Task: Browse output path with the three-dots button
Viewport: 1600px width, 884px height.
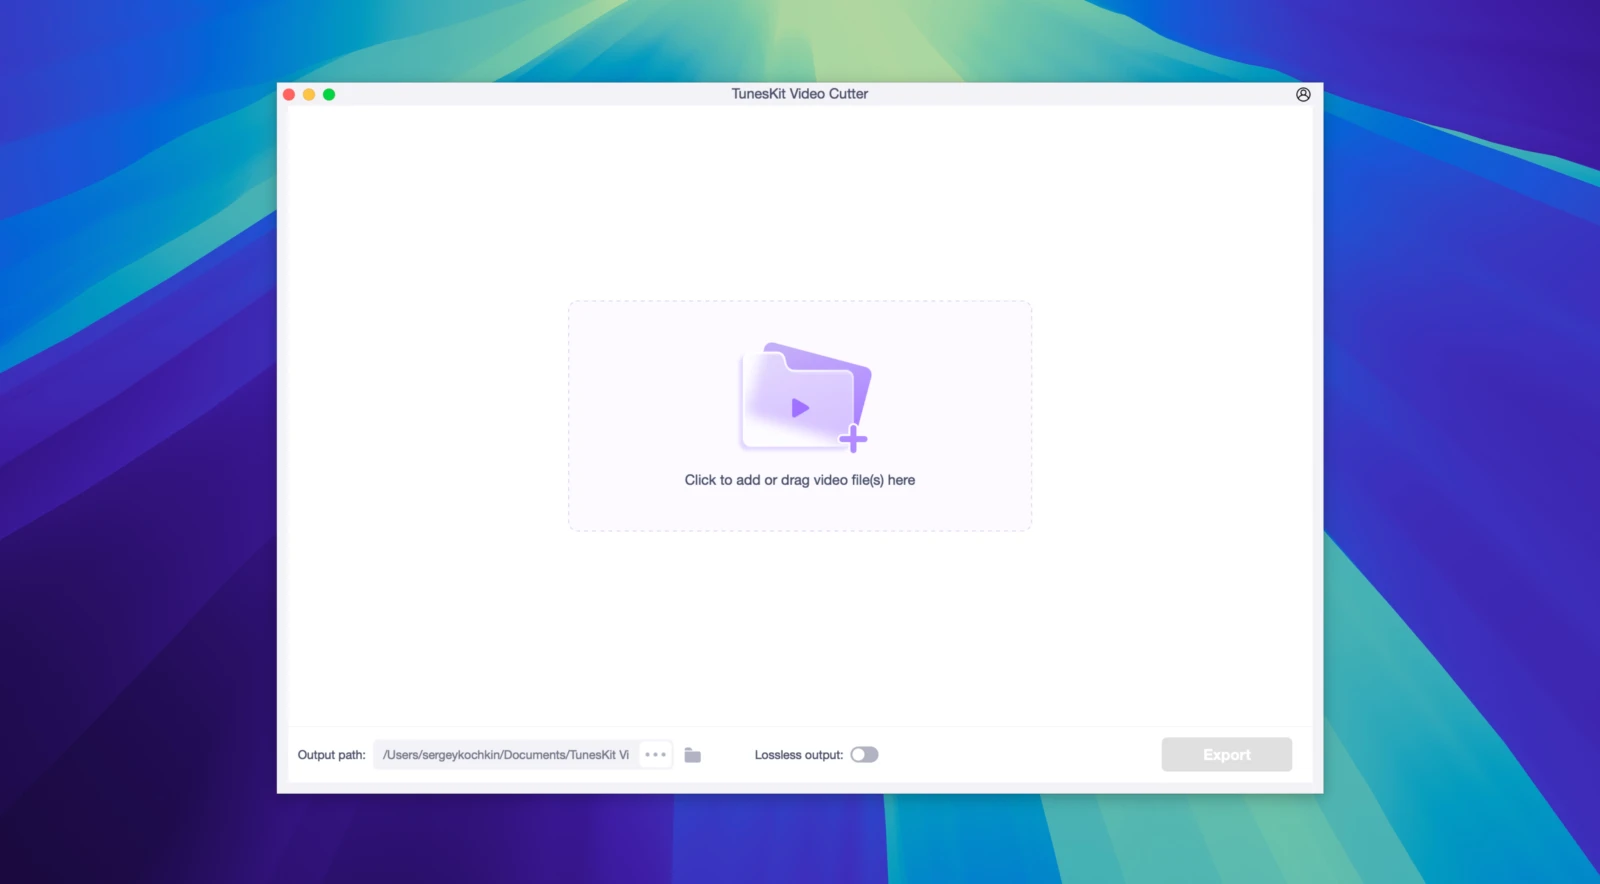Action: 656,755
